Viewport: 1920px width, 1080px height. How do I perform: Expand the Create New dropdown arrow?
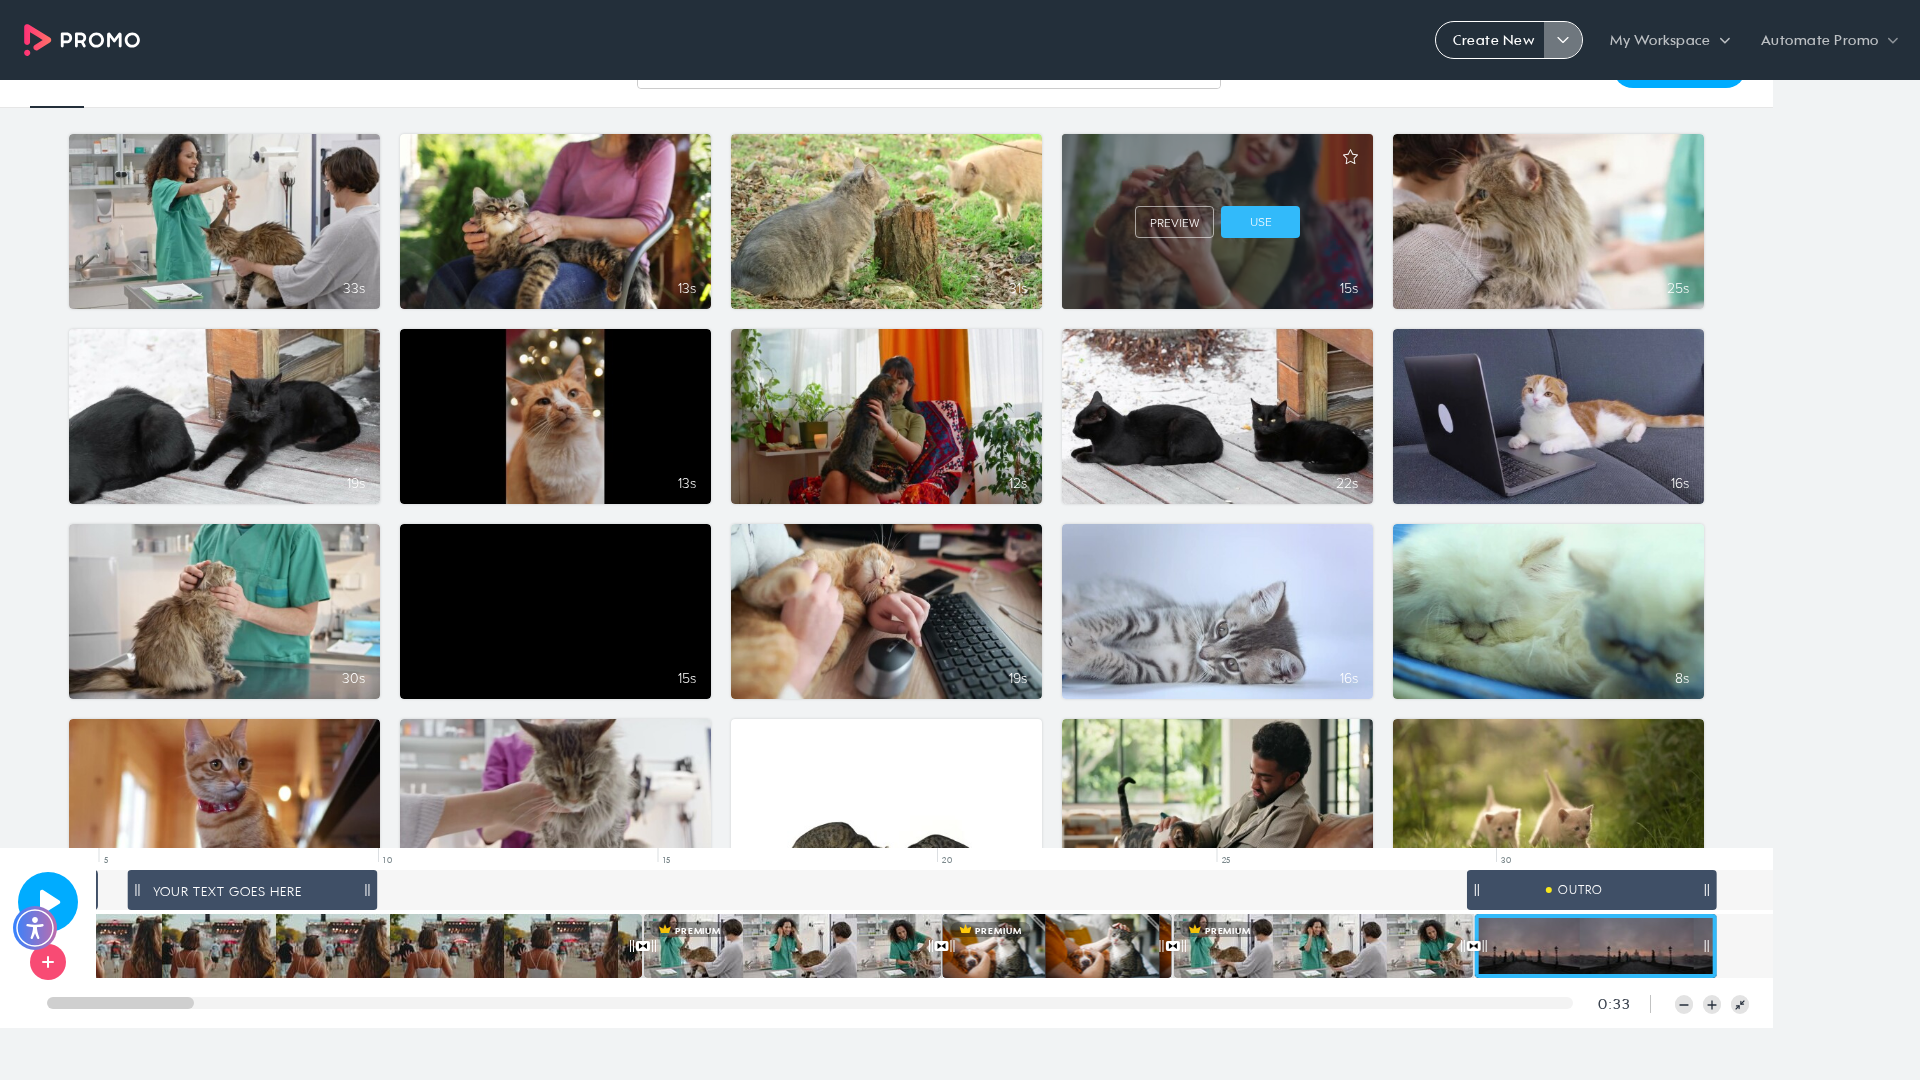pyautogui.click(x=1563, y=40)
